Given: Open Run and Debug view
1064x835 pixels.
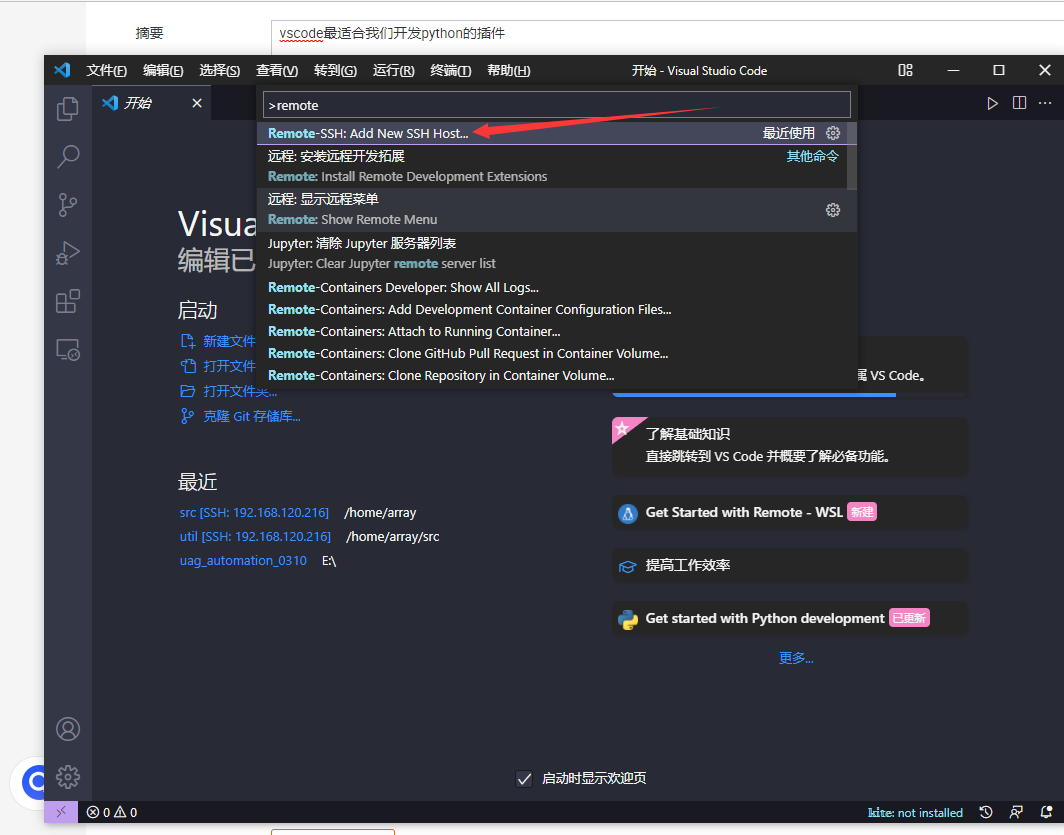Looking at the screenshot, I should tap(67, 253).
